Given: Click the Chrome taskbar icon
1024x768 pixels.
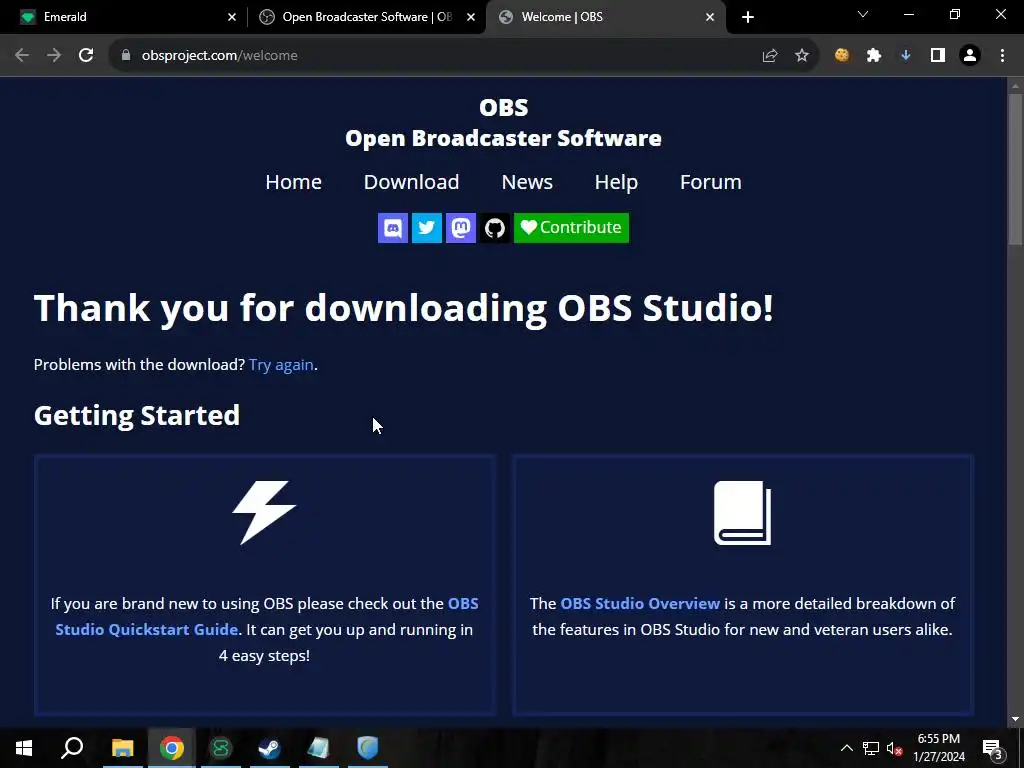Looking at the screenshot, I should [171, 748].
